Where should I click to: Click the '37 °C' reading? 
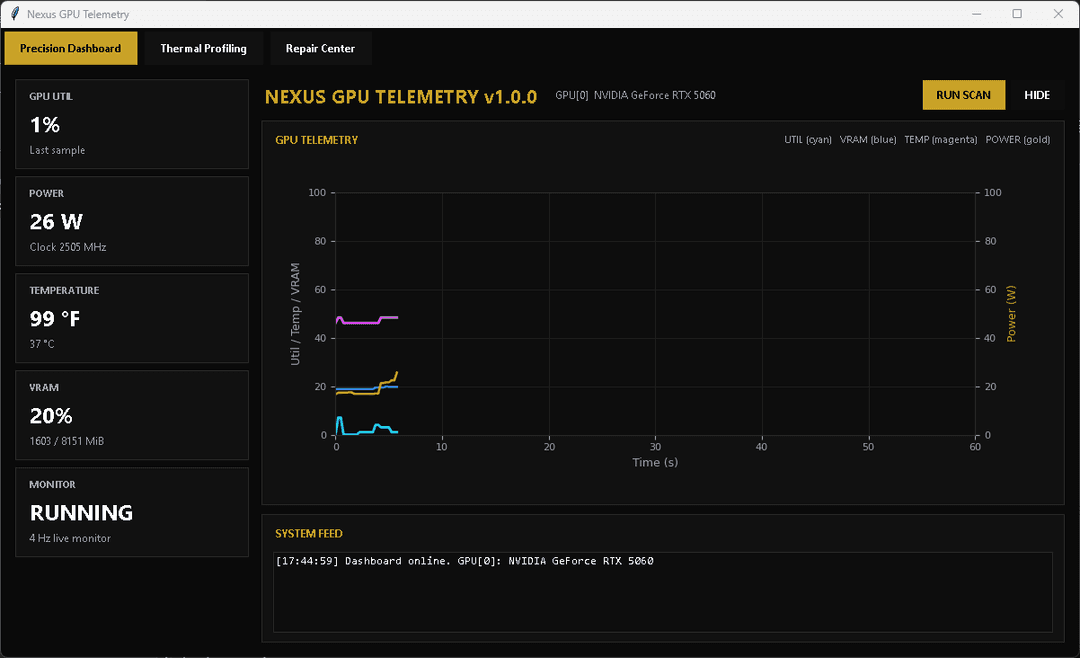42,344
